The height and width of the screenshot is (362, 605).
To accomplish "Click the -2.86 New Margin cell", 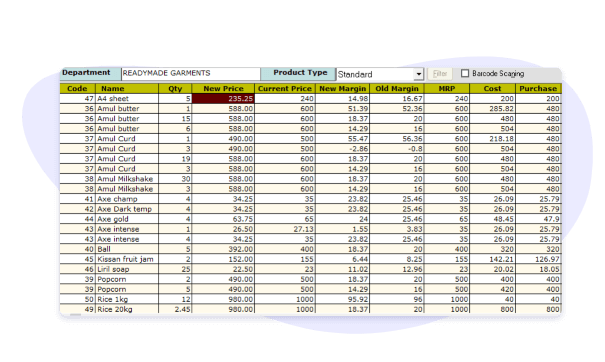I will point(343,149).
